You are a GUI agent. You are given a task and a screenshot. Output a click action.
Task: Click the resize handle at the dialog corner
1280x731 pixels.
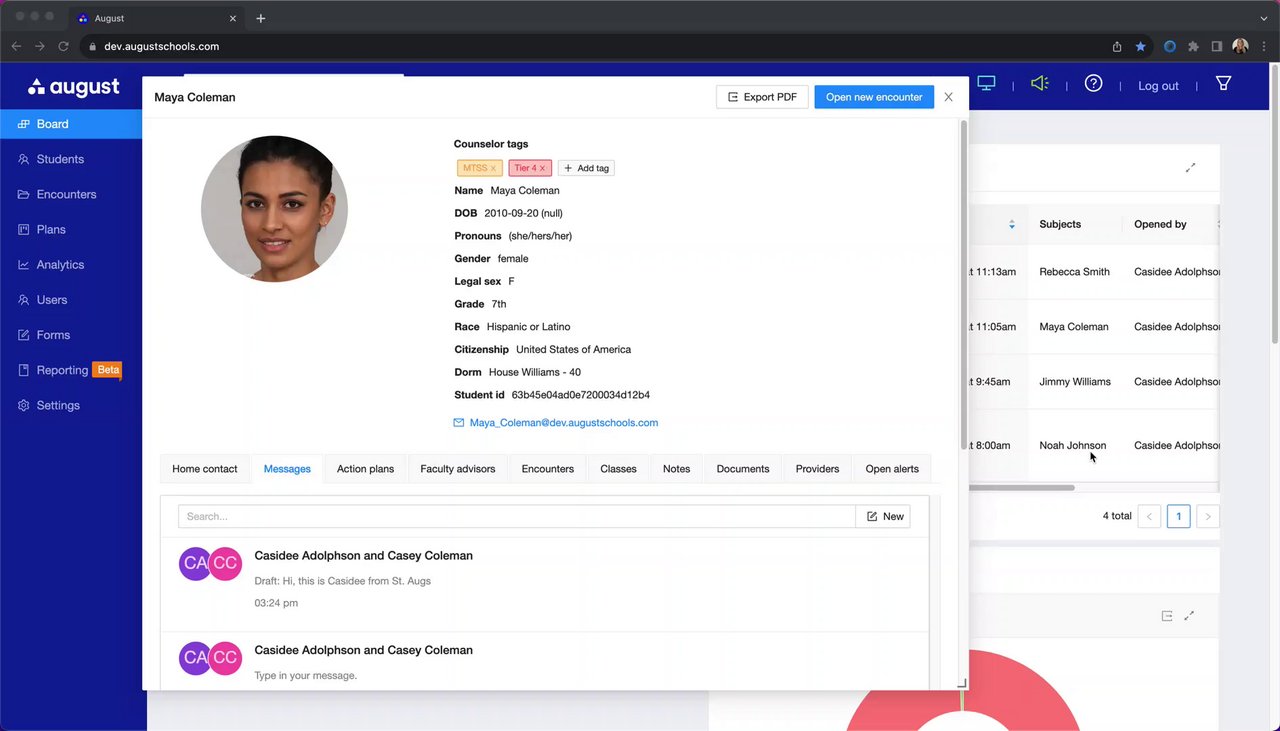pos(962,683)
